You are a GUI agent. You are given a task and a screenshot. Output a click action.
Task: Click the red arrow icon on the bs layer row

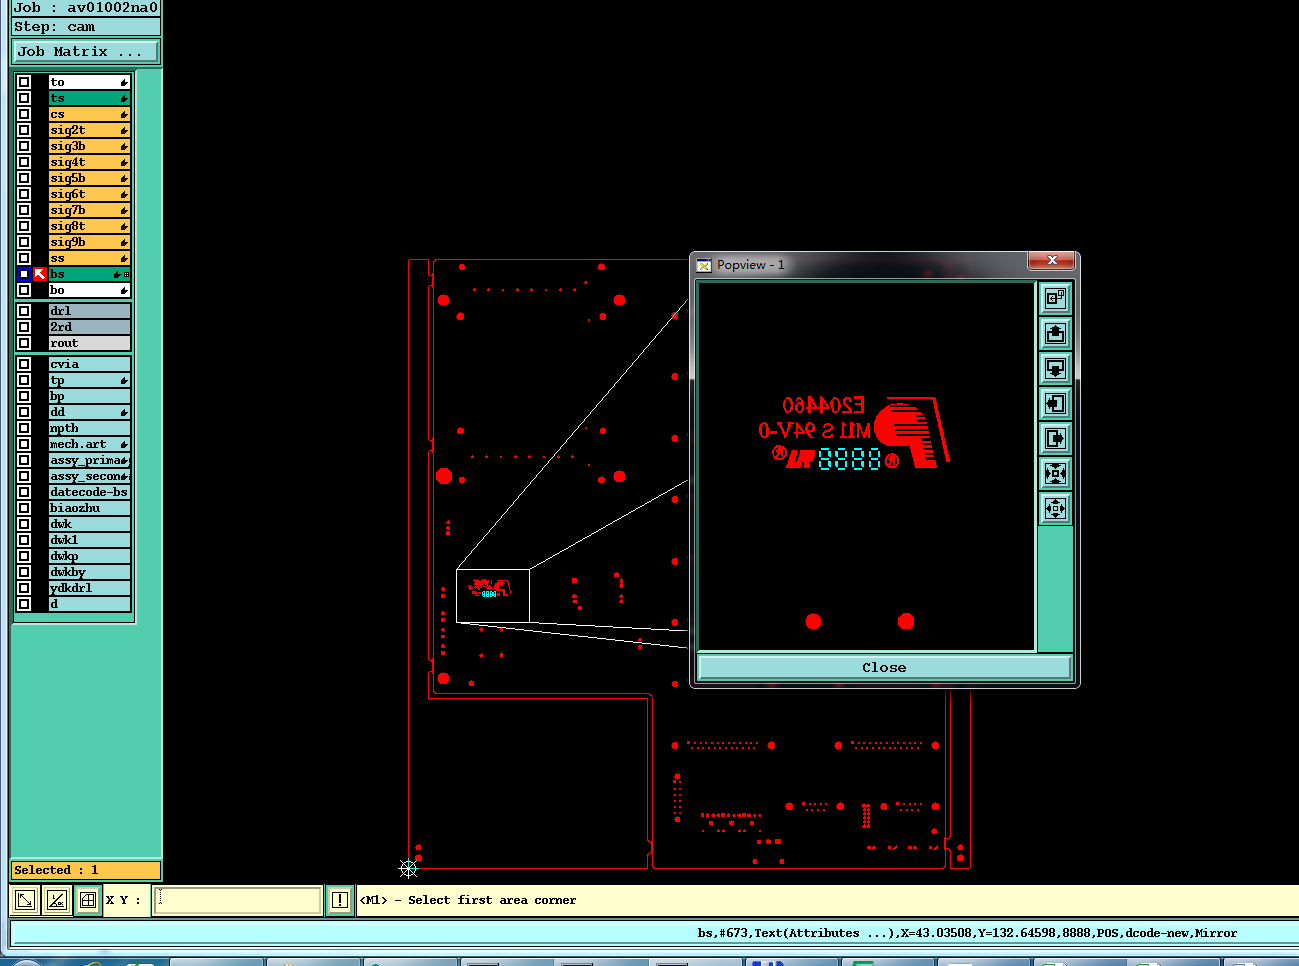point(40,274)
